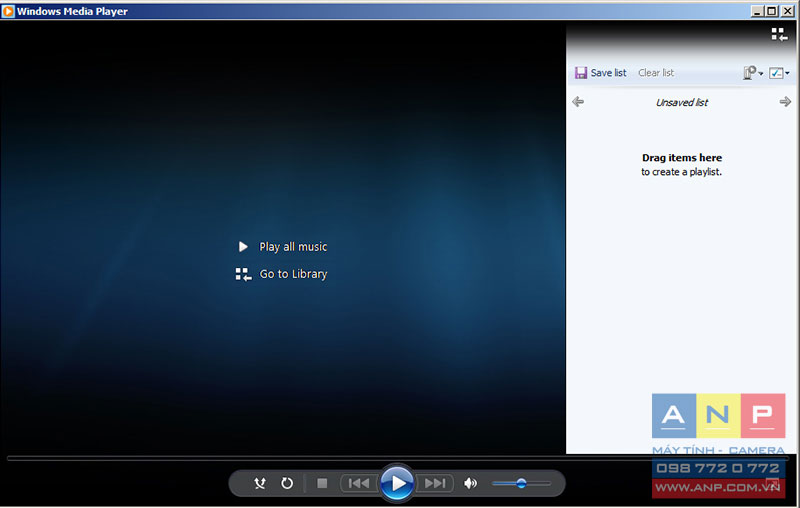Click the play triangle beside Play all music
Viewport: 800px width, 508px height.
click(243, 247)
